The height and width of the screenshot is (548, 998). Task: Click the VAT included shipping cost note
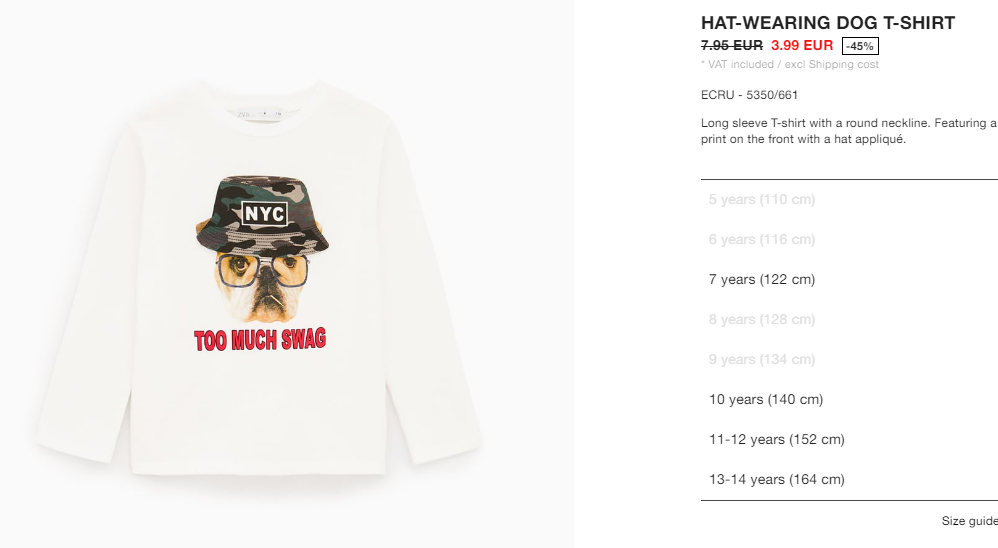[789, 64]
